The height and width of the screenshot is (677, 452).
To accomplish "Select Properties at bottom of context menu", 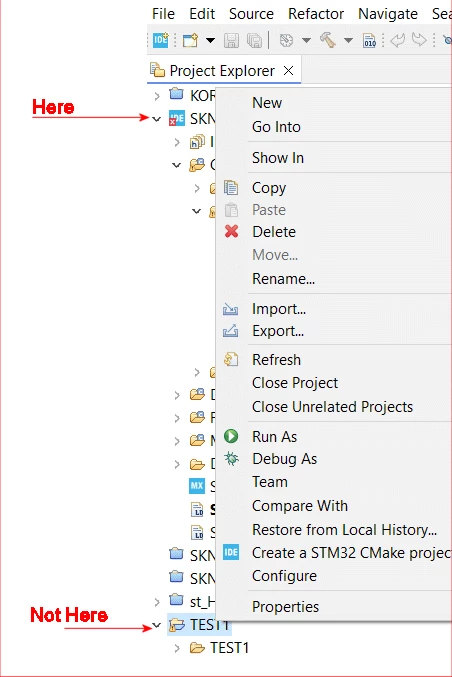I will click(285, 607).
